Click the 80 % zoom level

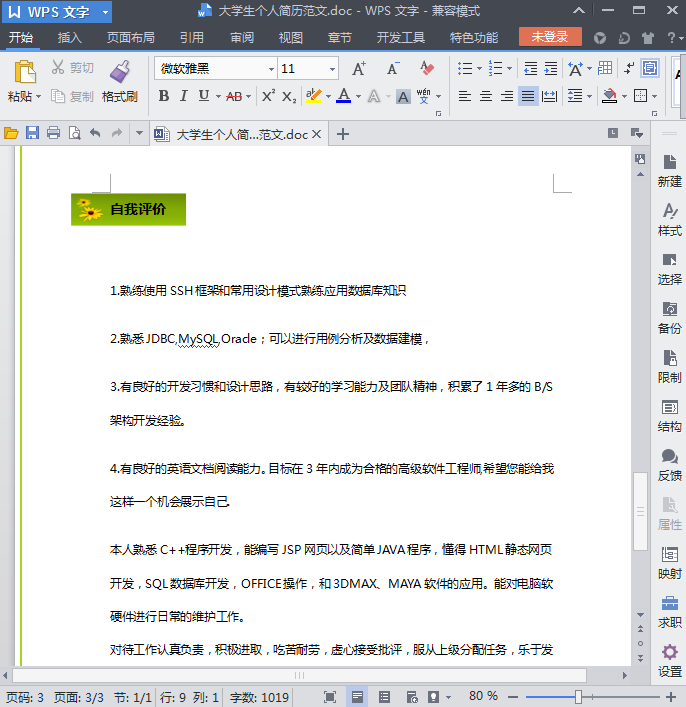(483, 696)
